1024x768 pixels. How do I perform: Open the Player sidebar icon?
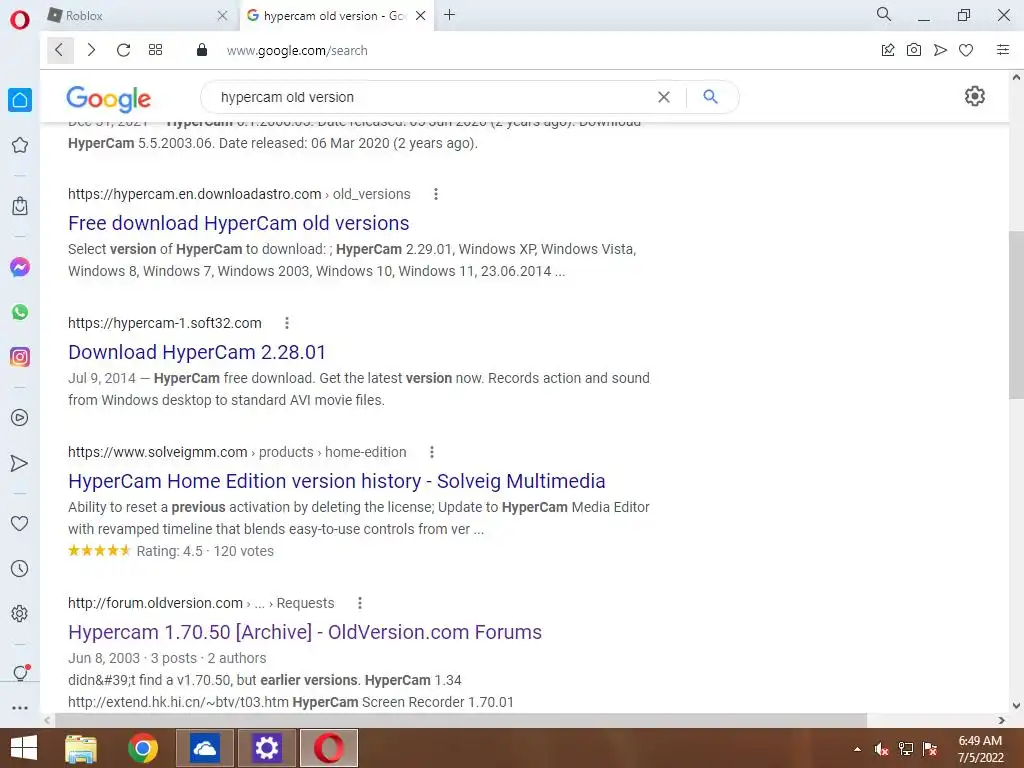pos(20,418)
